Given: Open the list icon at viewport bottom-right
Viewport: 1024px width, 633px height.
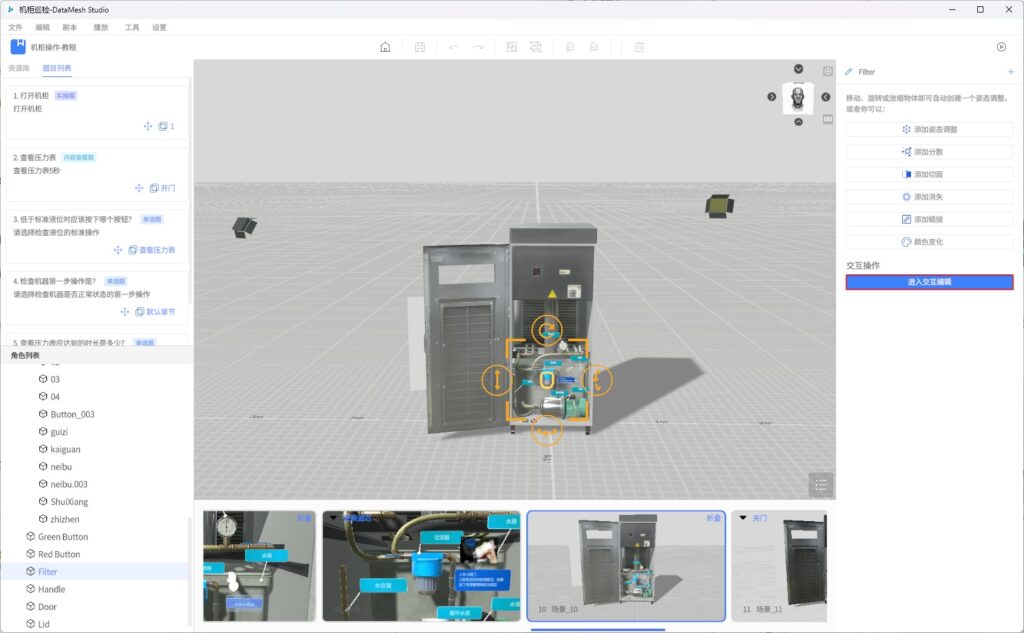Looking at the screenshot, I should [821, 485].
